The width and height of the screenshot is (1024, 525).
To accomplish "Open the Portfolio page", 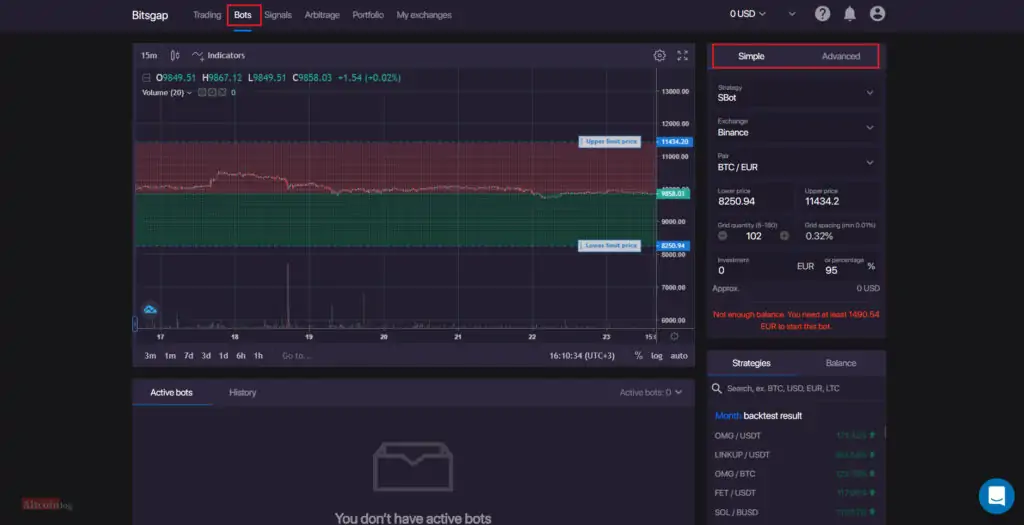I will pos(368,15).
